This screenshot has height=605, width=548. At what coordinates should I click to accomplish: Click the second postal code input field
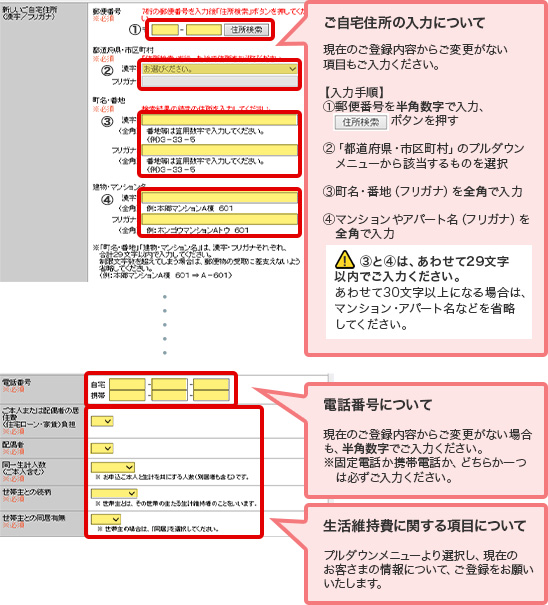[204, 30]
